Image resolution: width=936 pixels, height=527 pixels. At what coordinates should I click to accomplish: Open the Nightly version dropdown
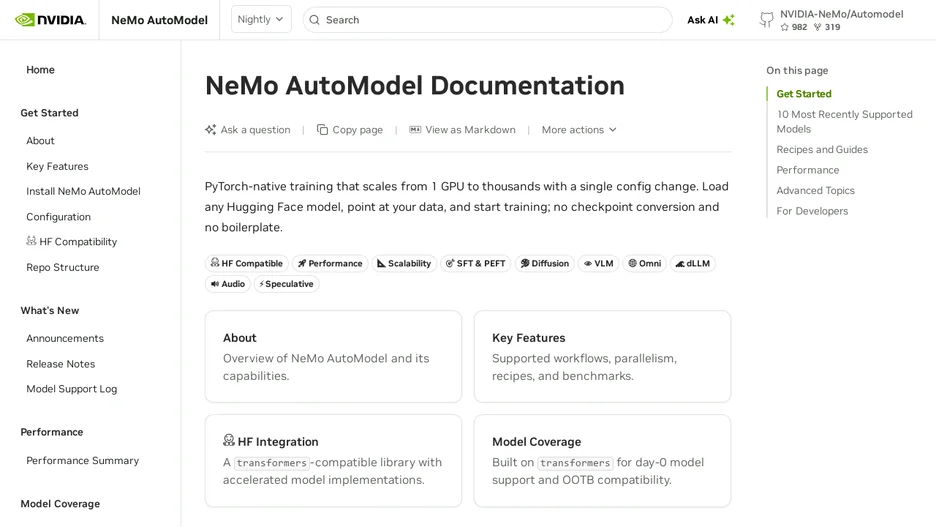[261, 19]
